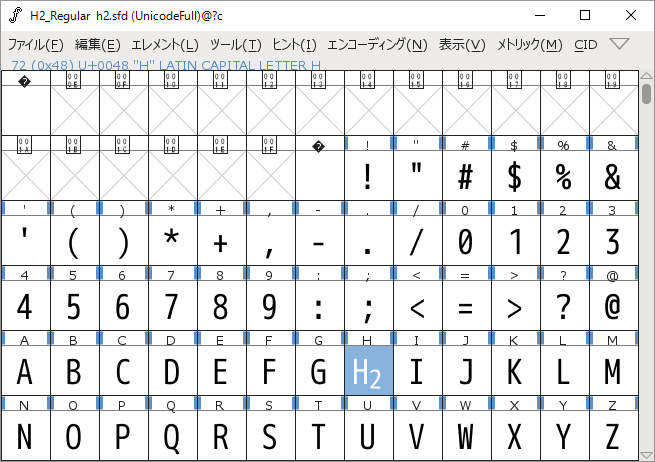Select the asterisk glyph cell
The height and width of the screenshot is (462, 655).
point(173,240)
